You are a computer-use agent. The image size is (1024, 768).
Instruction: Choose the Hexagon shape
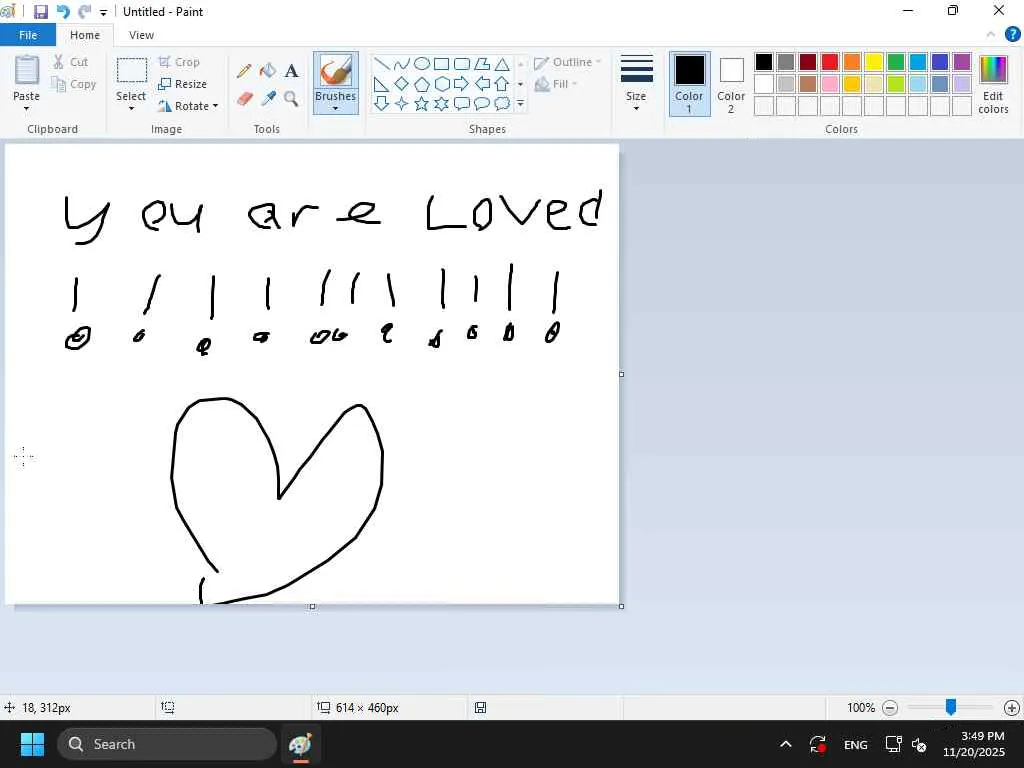coord(441,84)
